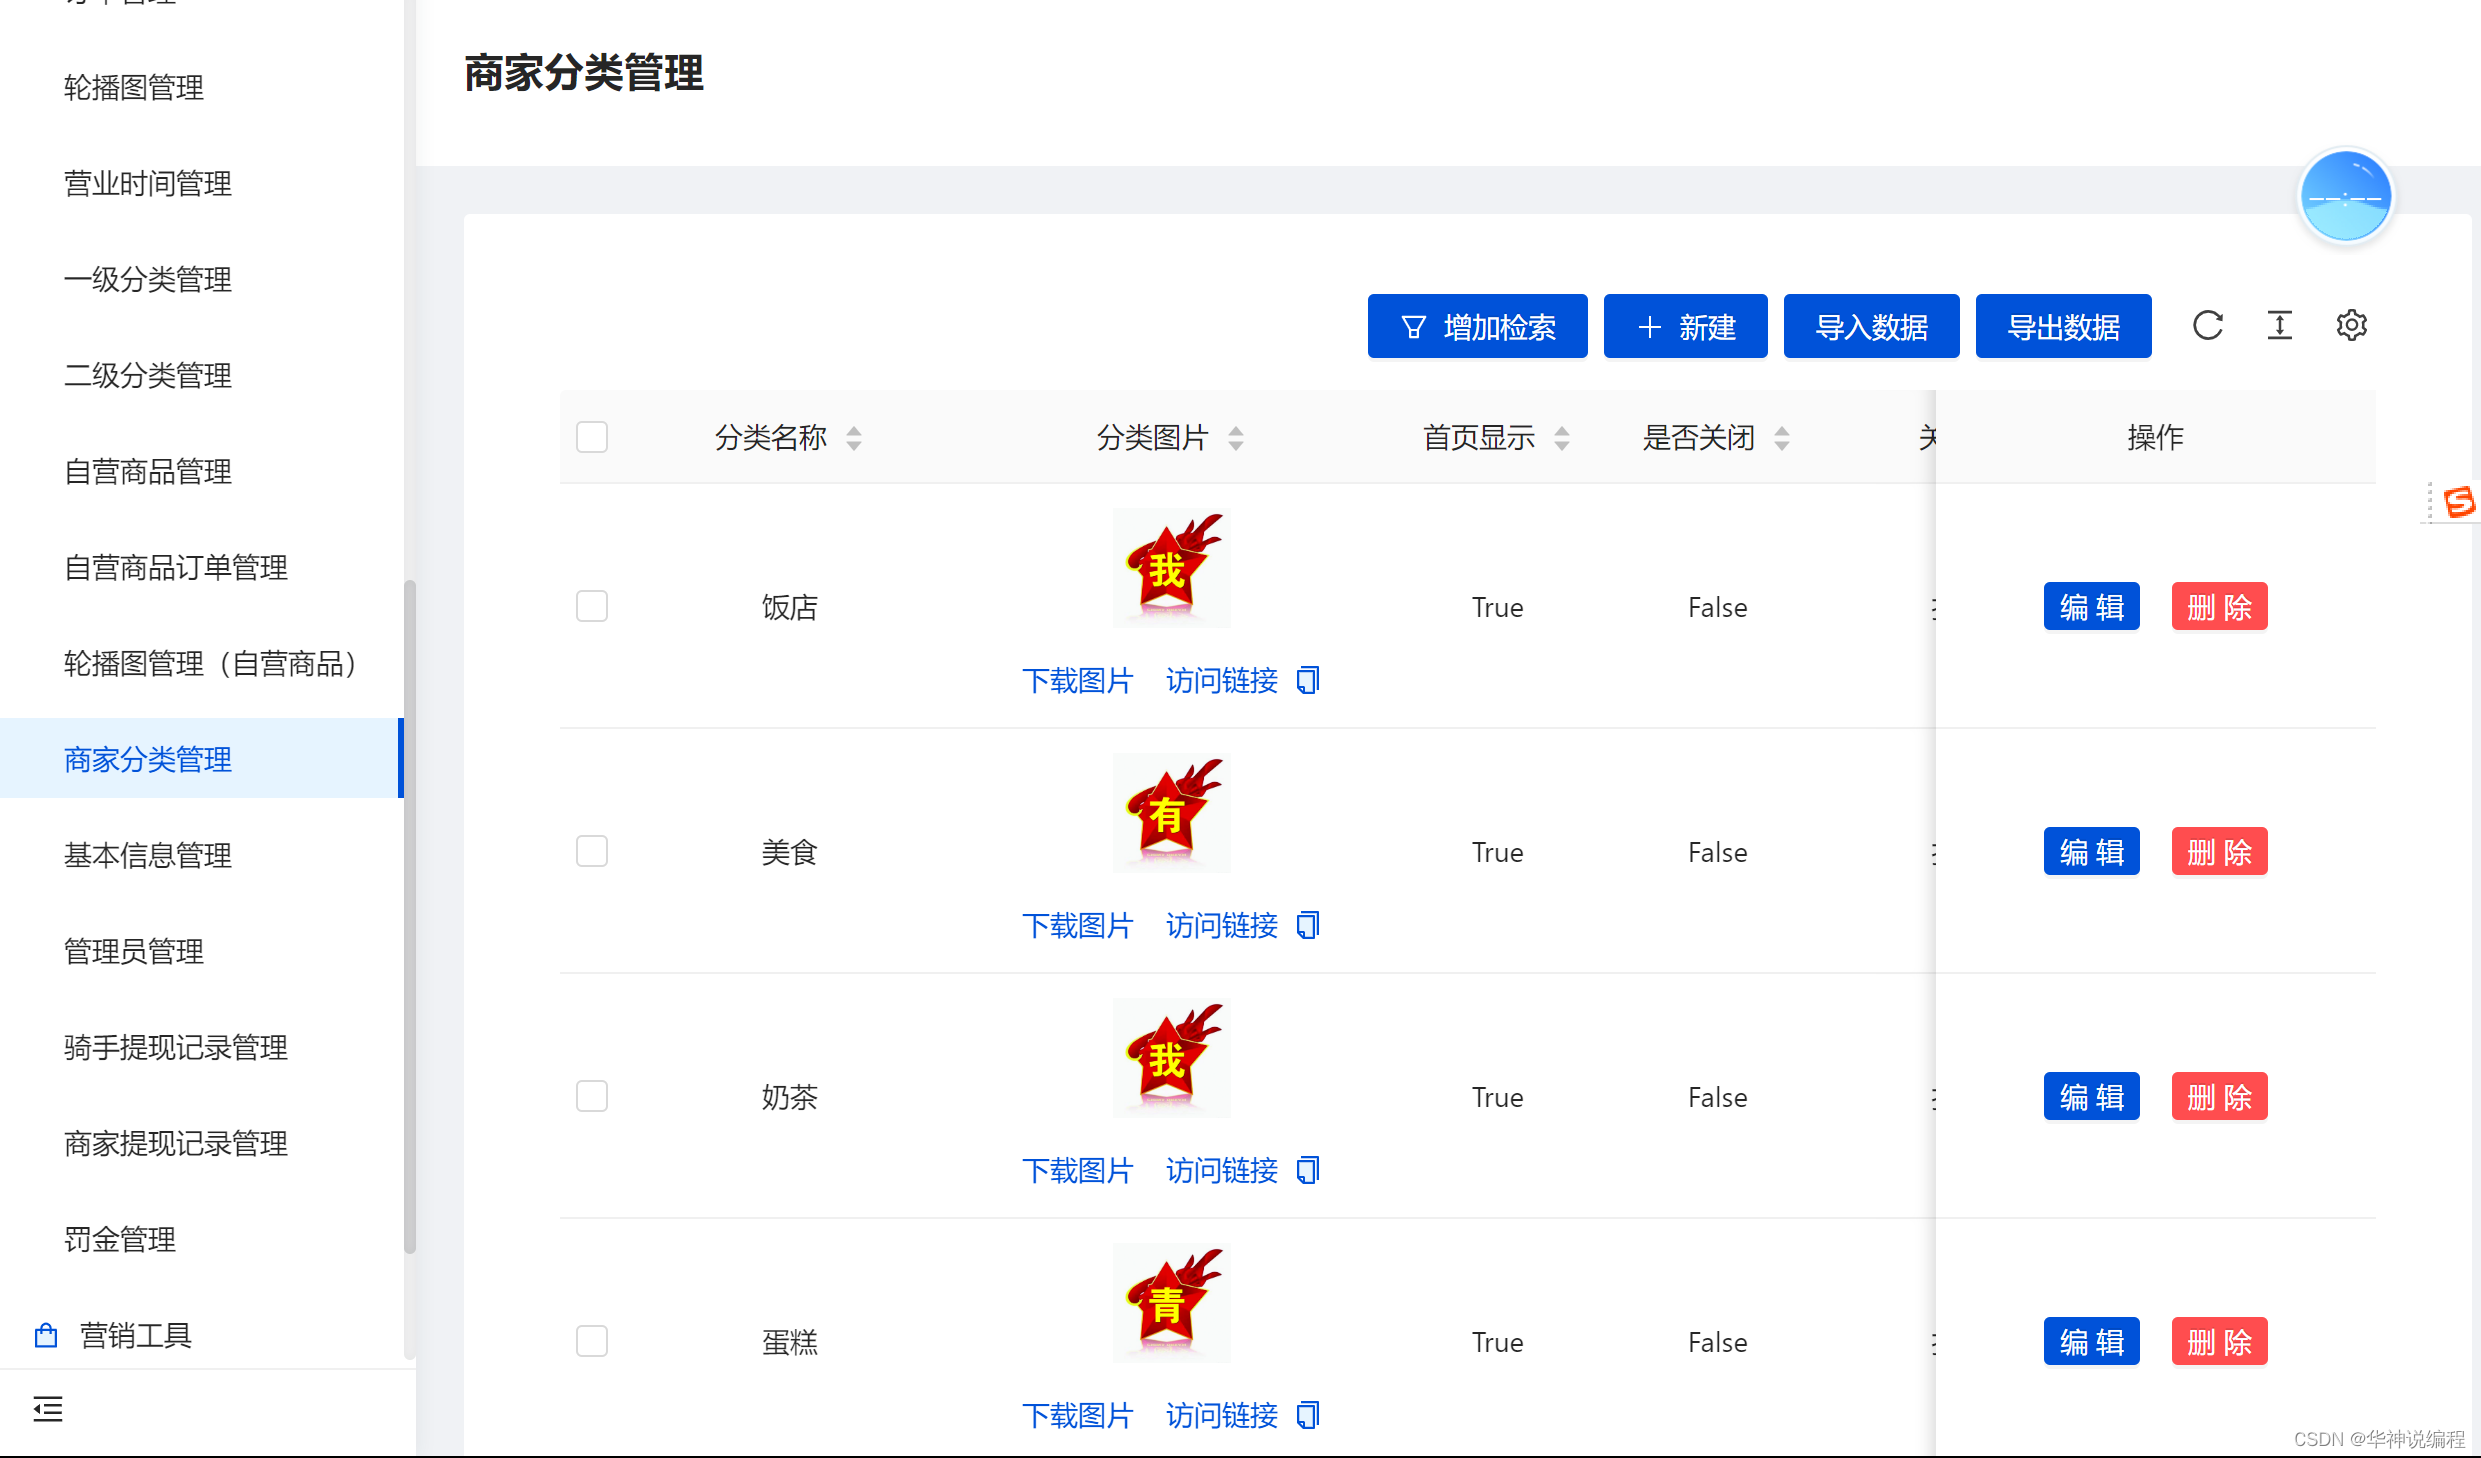Collapse sidebar with the bottom menu-fold icon

coord(47,1409)
